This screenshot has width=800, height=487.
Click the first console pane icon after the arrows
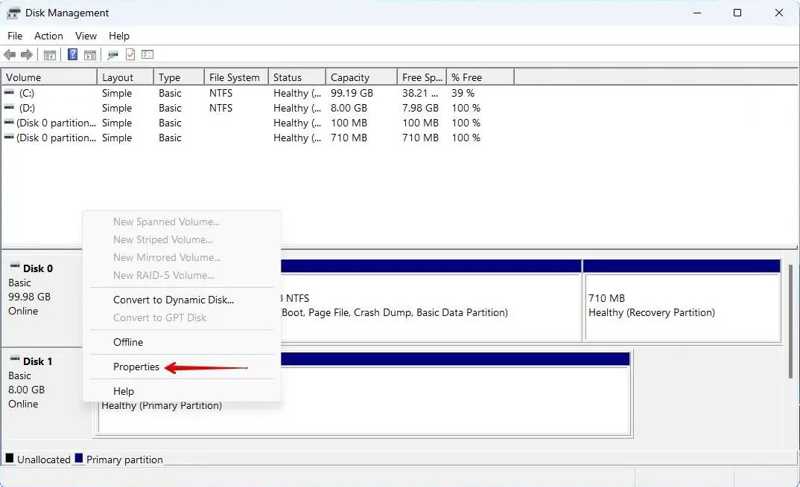[x=49, y=54]
